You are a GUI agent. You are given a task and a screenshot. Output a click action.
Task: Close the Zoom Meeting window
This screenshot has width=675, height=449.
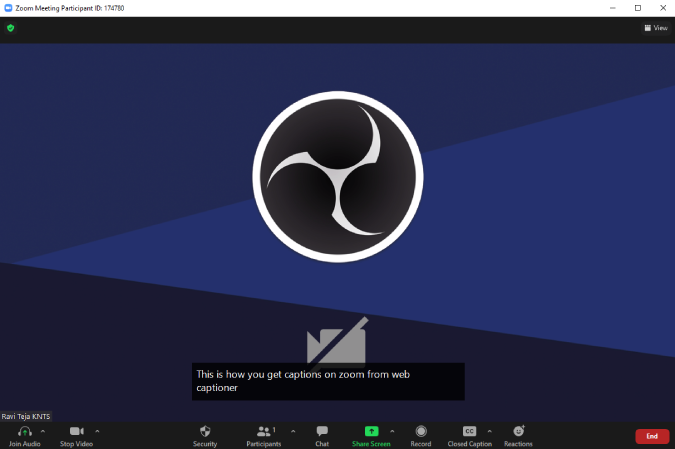663,8
